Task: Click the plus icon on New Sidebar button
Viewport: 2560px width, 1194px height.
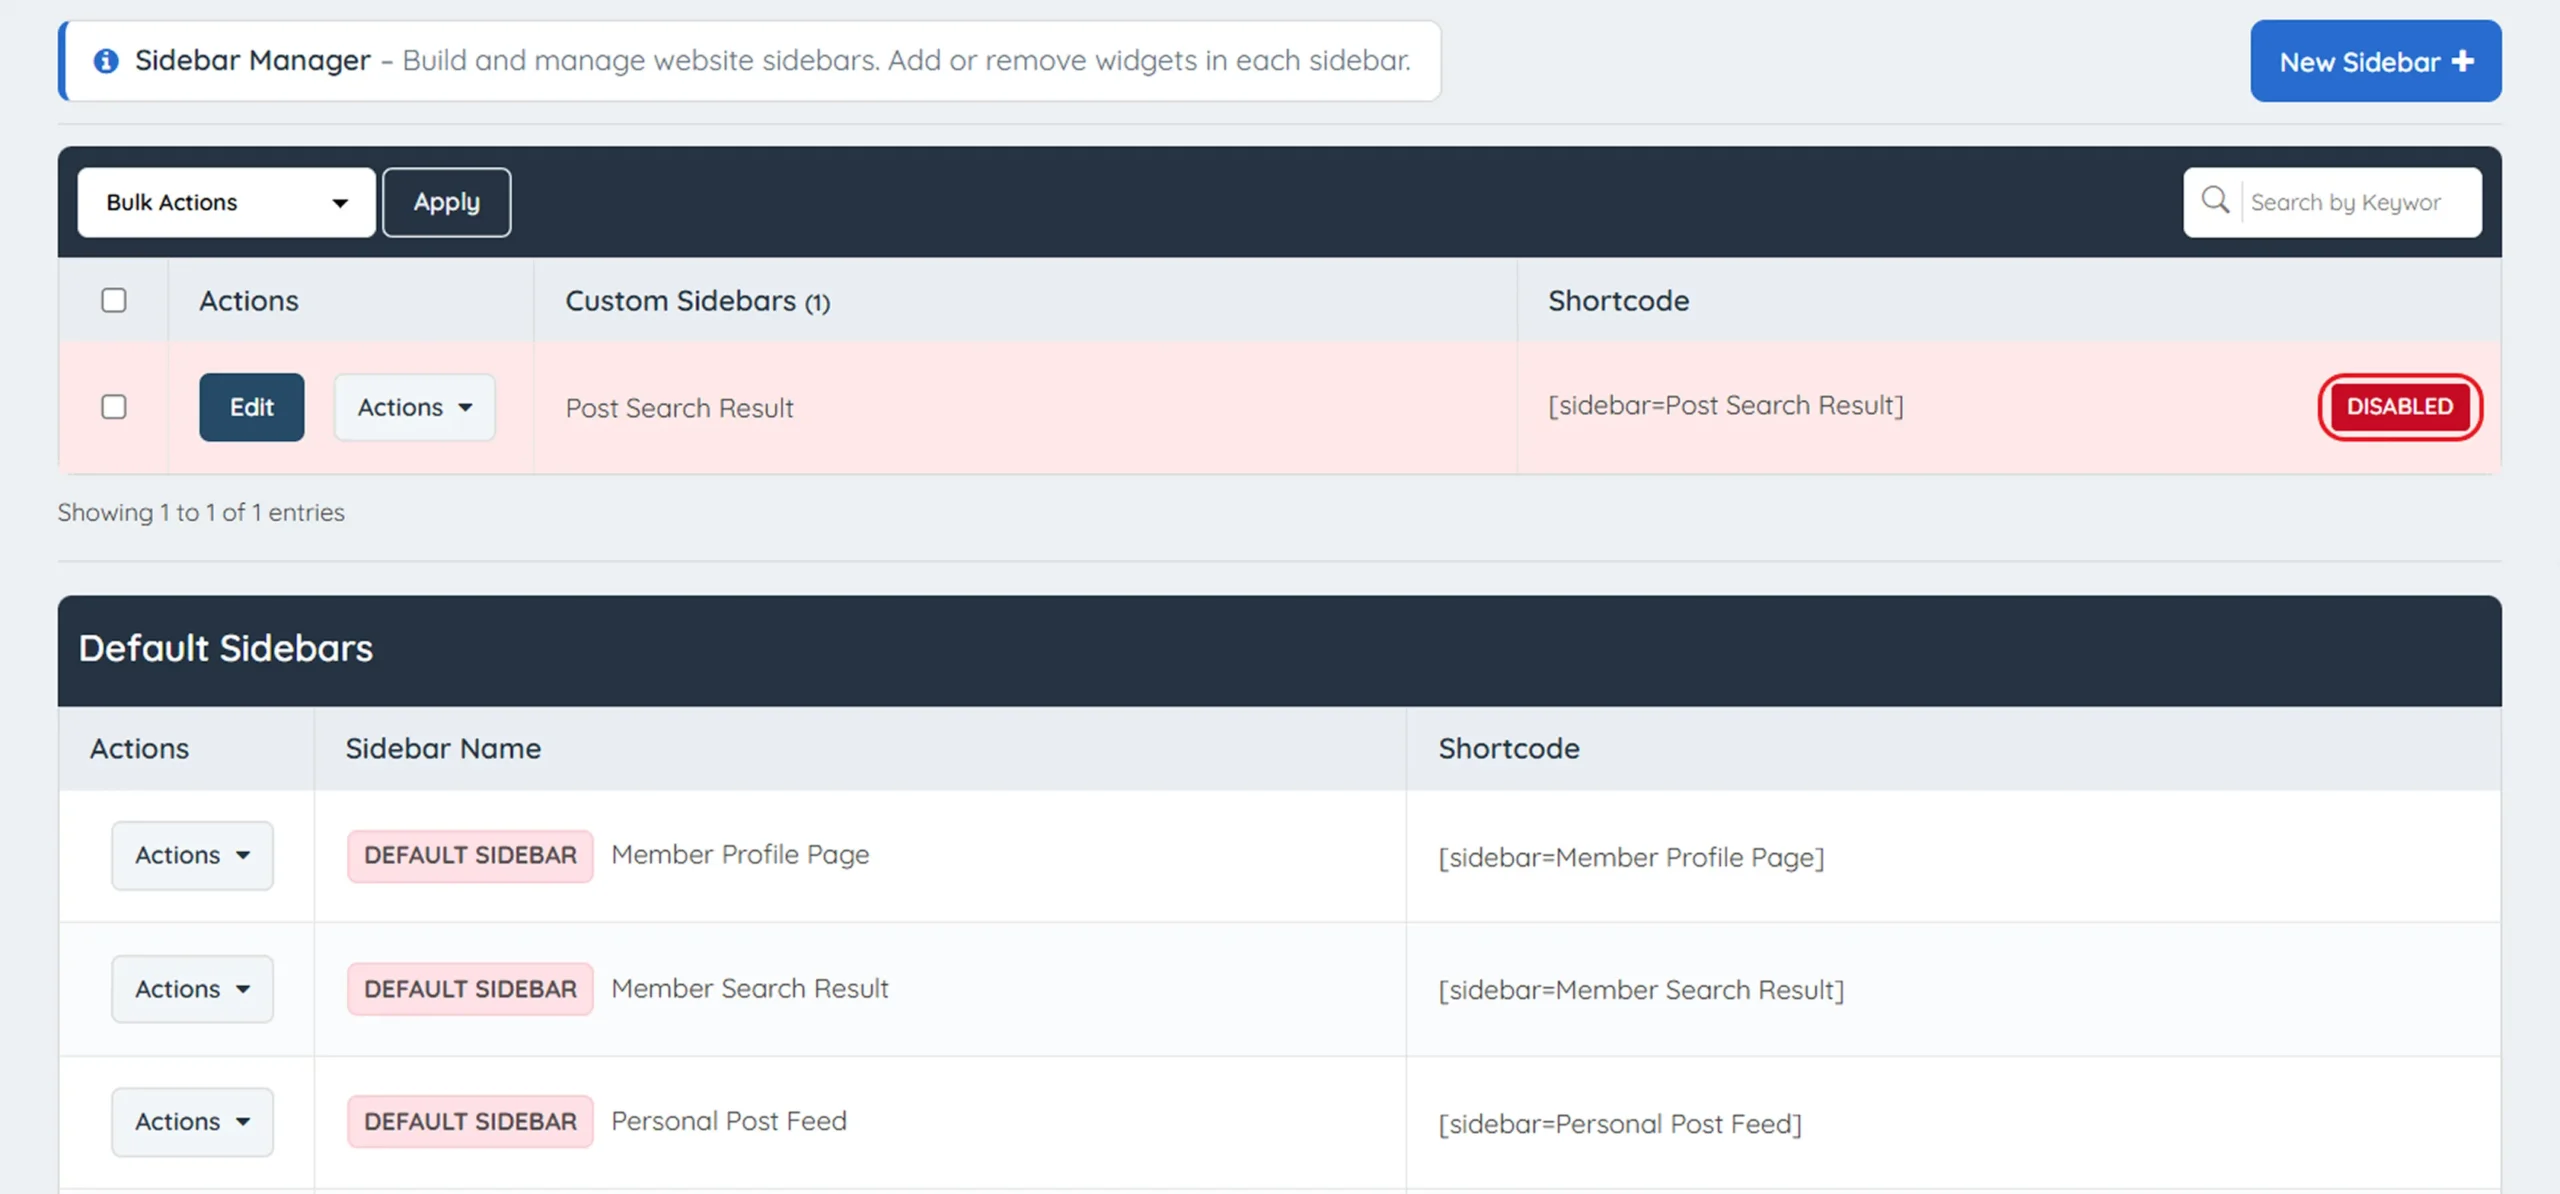Action: 2463,61
